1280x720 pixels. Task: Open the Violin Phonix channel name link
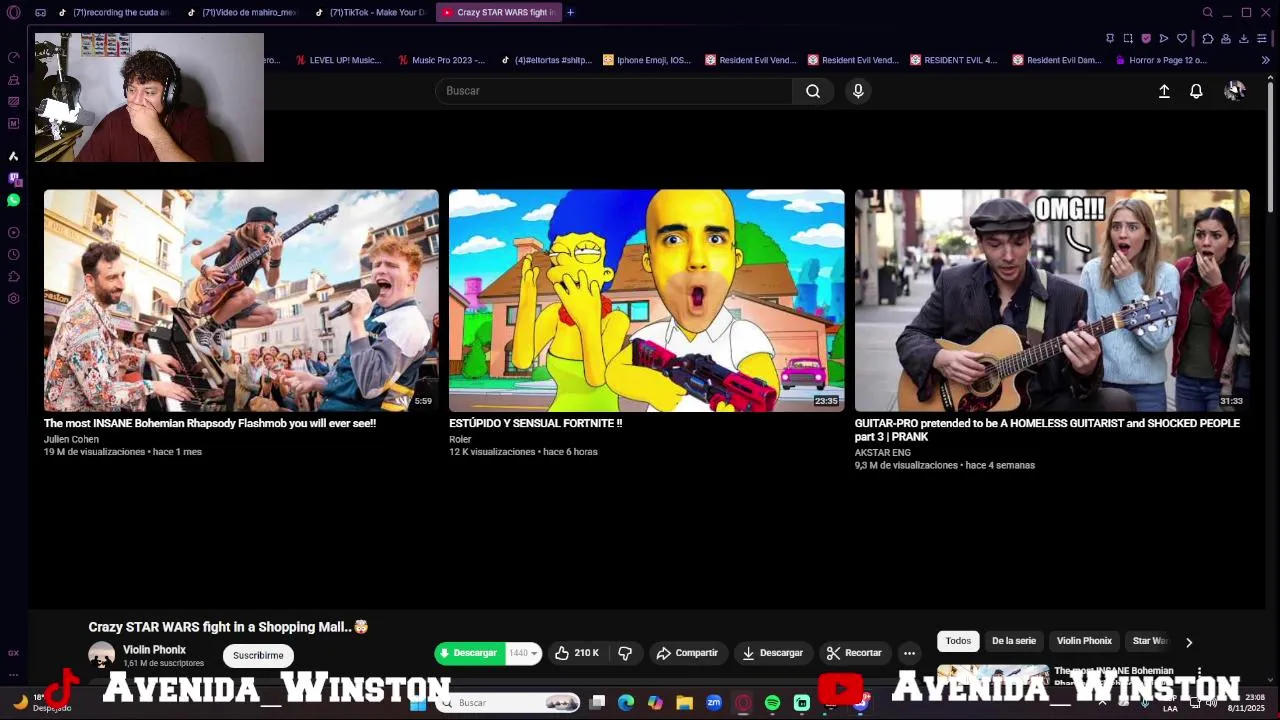(154, 650)
